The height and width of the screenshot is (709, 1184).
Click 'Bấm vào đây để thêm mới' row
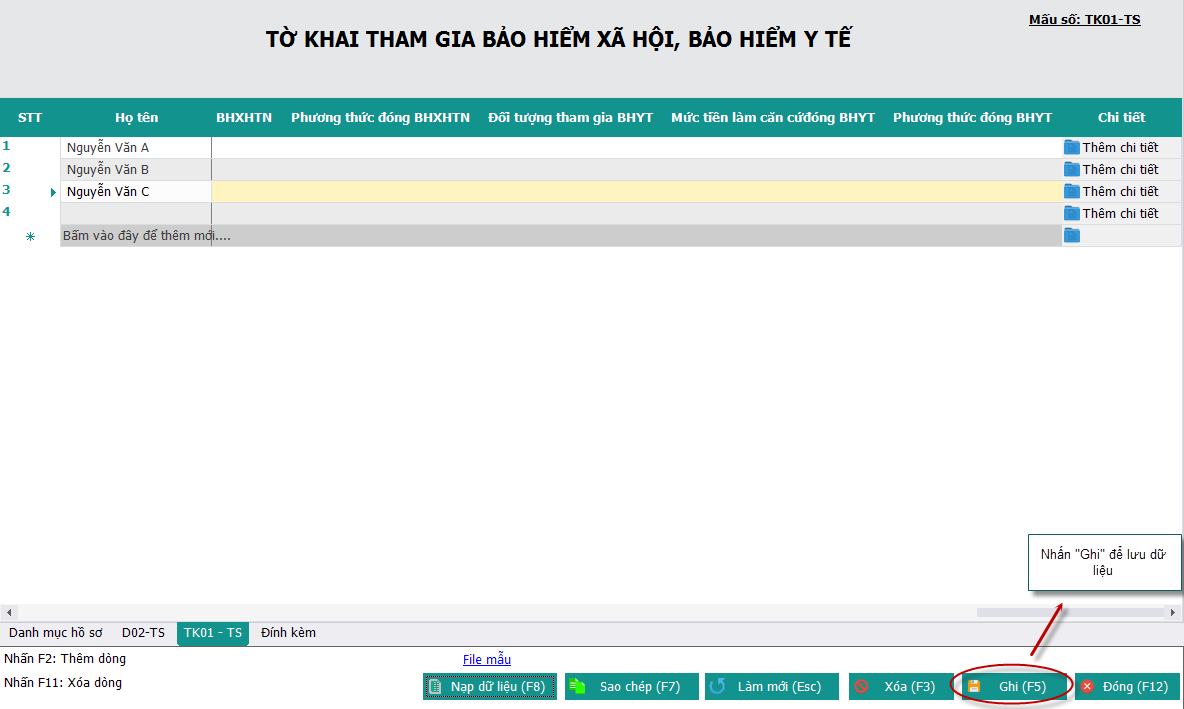point(561,236)
